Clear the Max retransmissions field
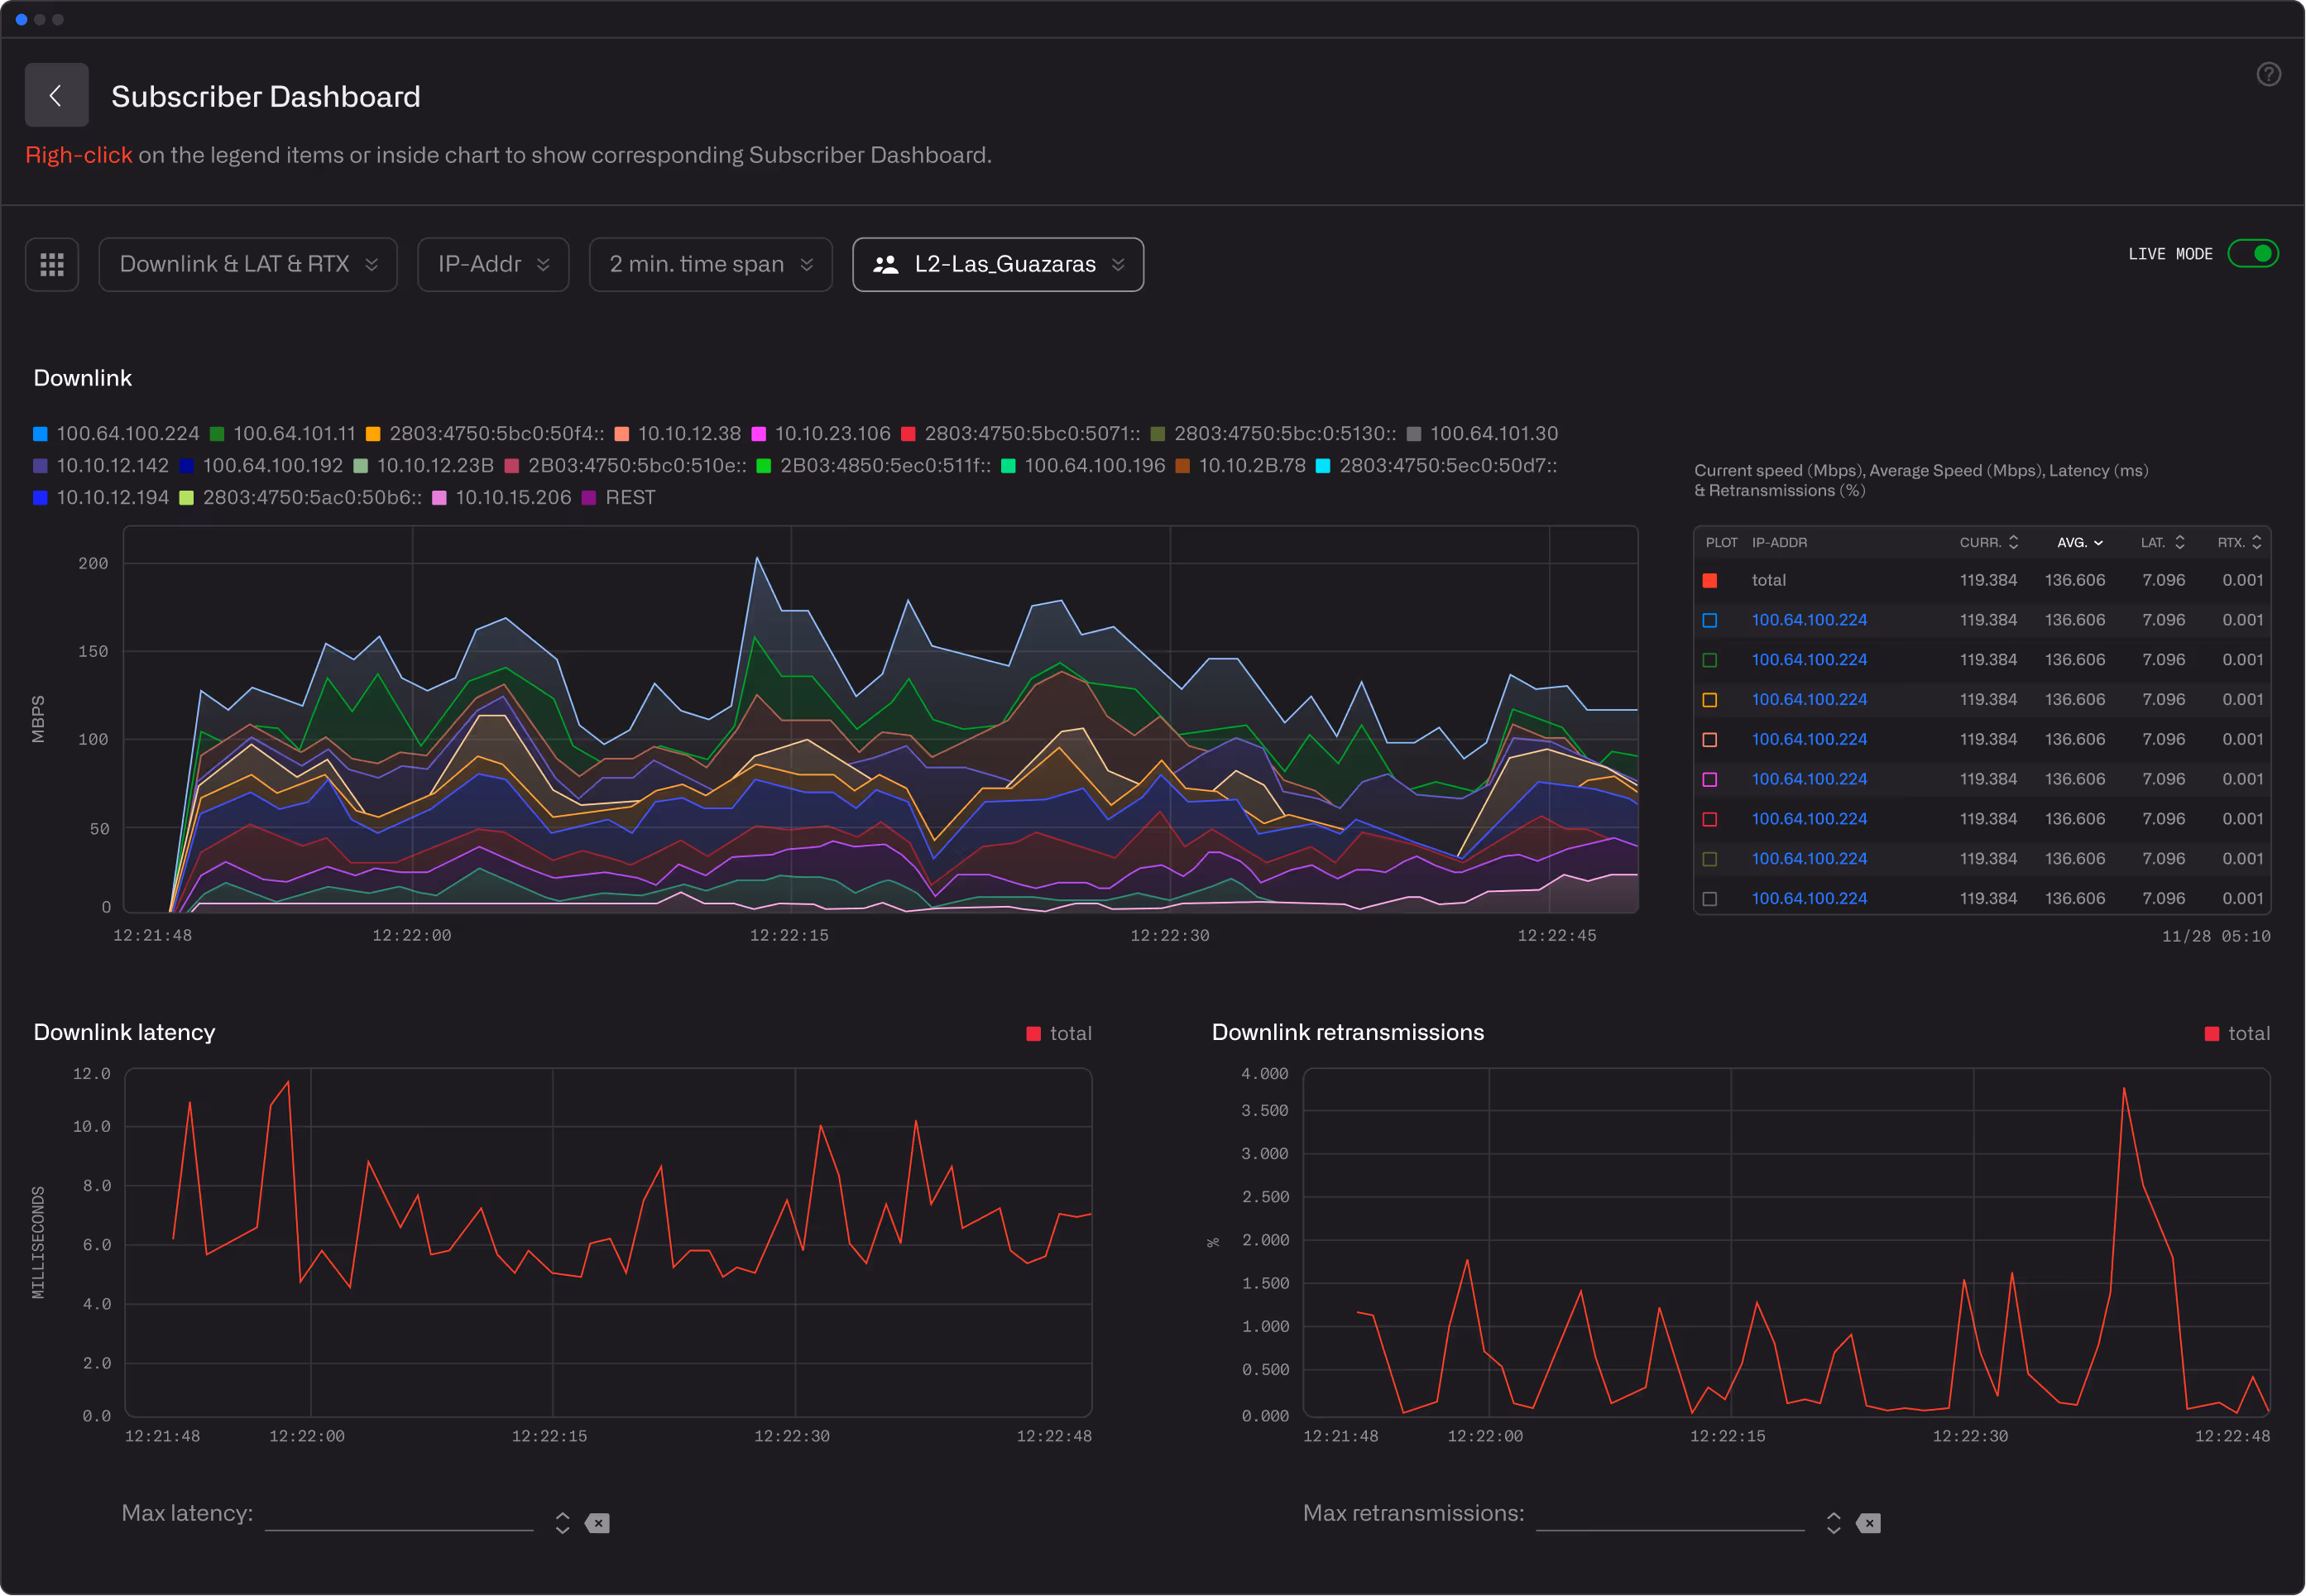This screenshot has width=2306, height=1596. pos(1867,1523)
